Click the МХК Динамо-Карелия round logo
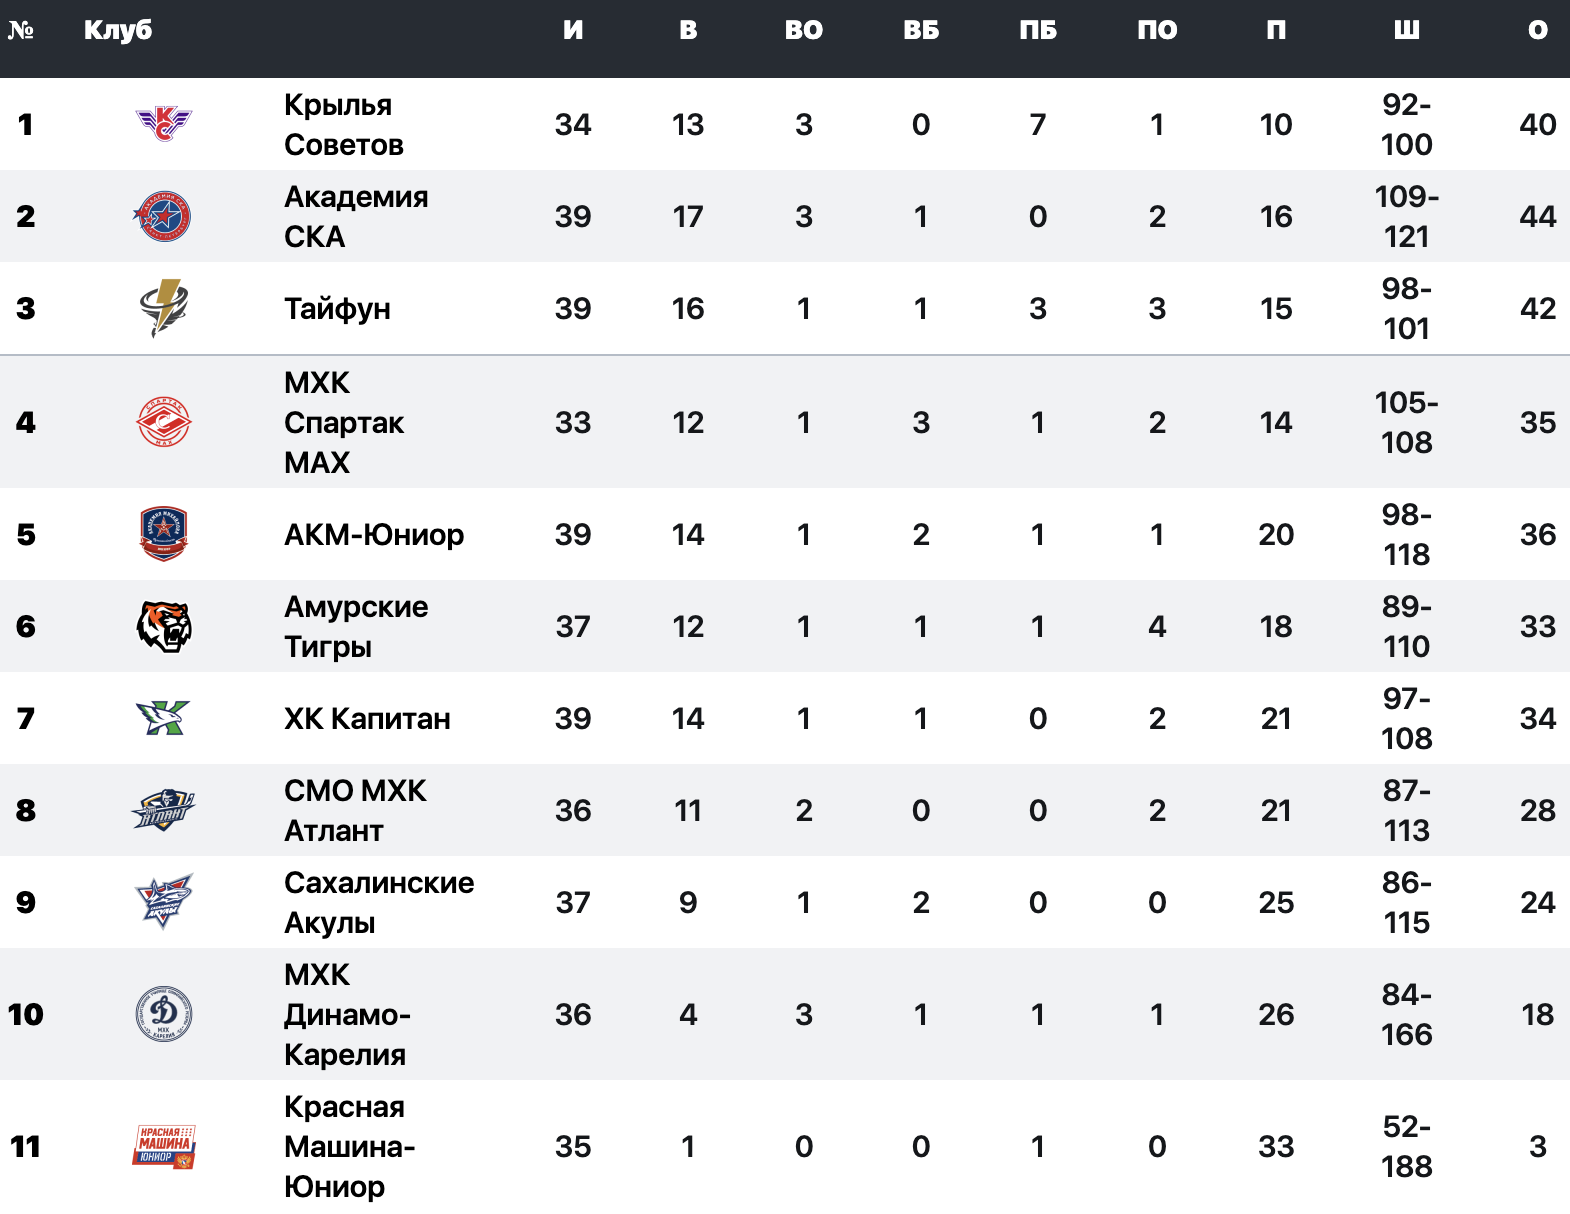This screenshot has height=1214, width=1570. (163, 1014)
